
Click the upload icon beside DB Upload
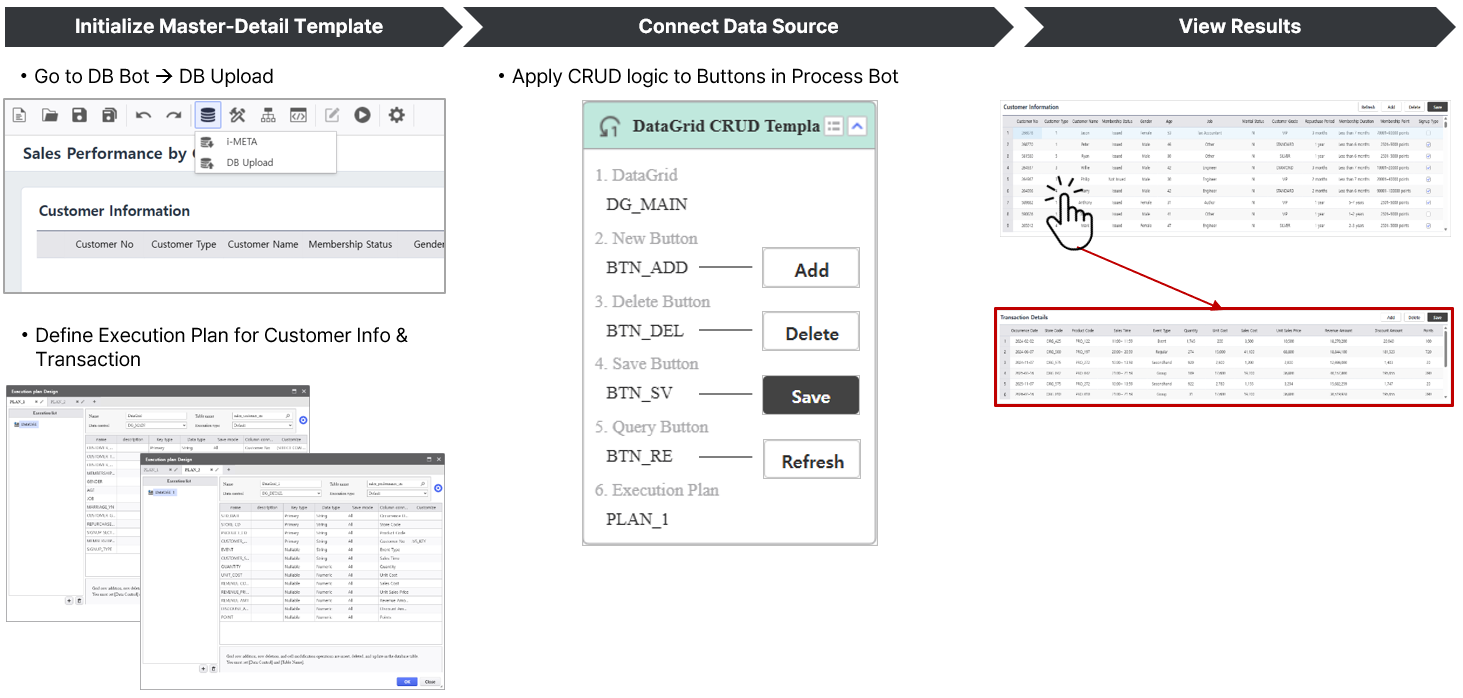coord(208,163)
